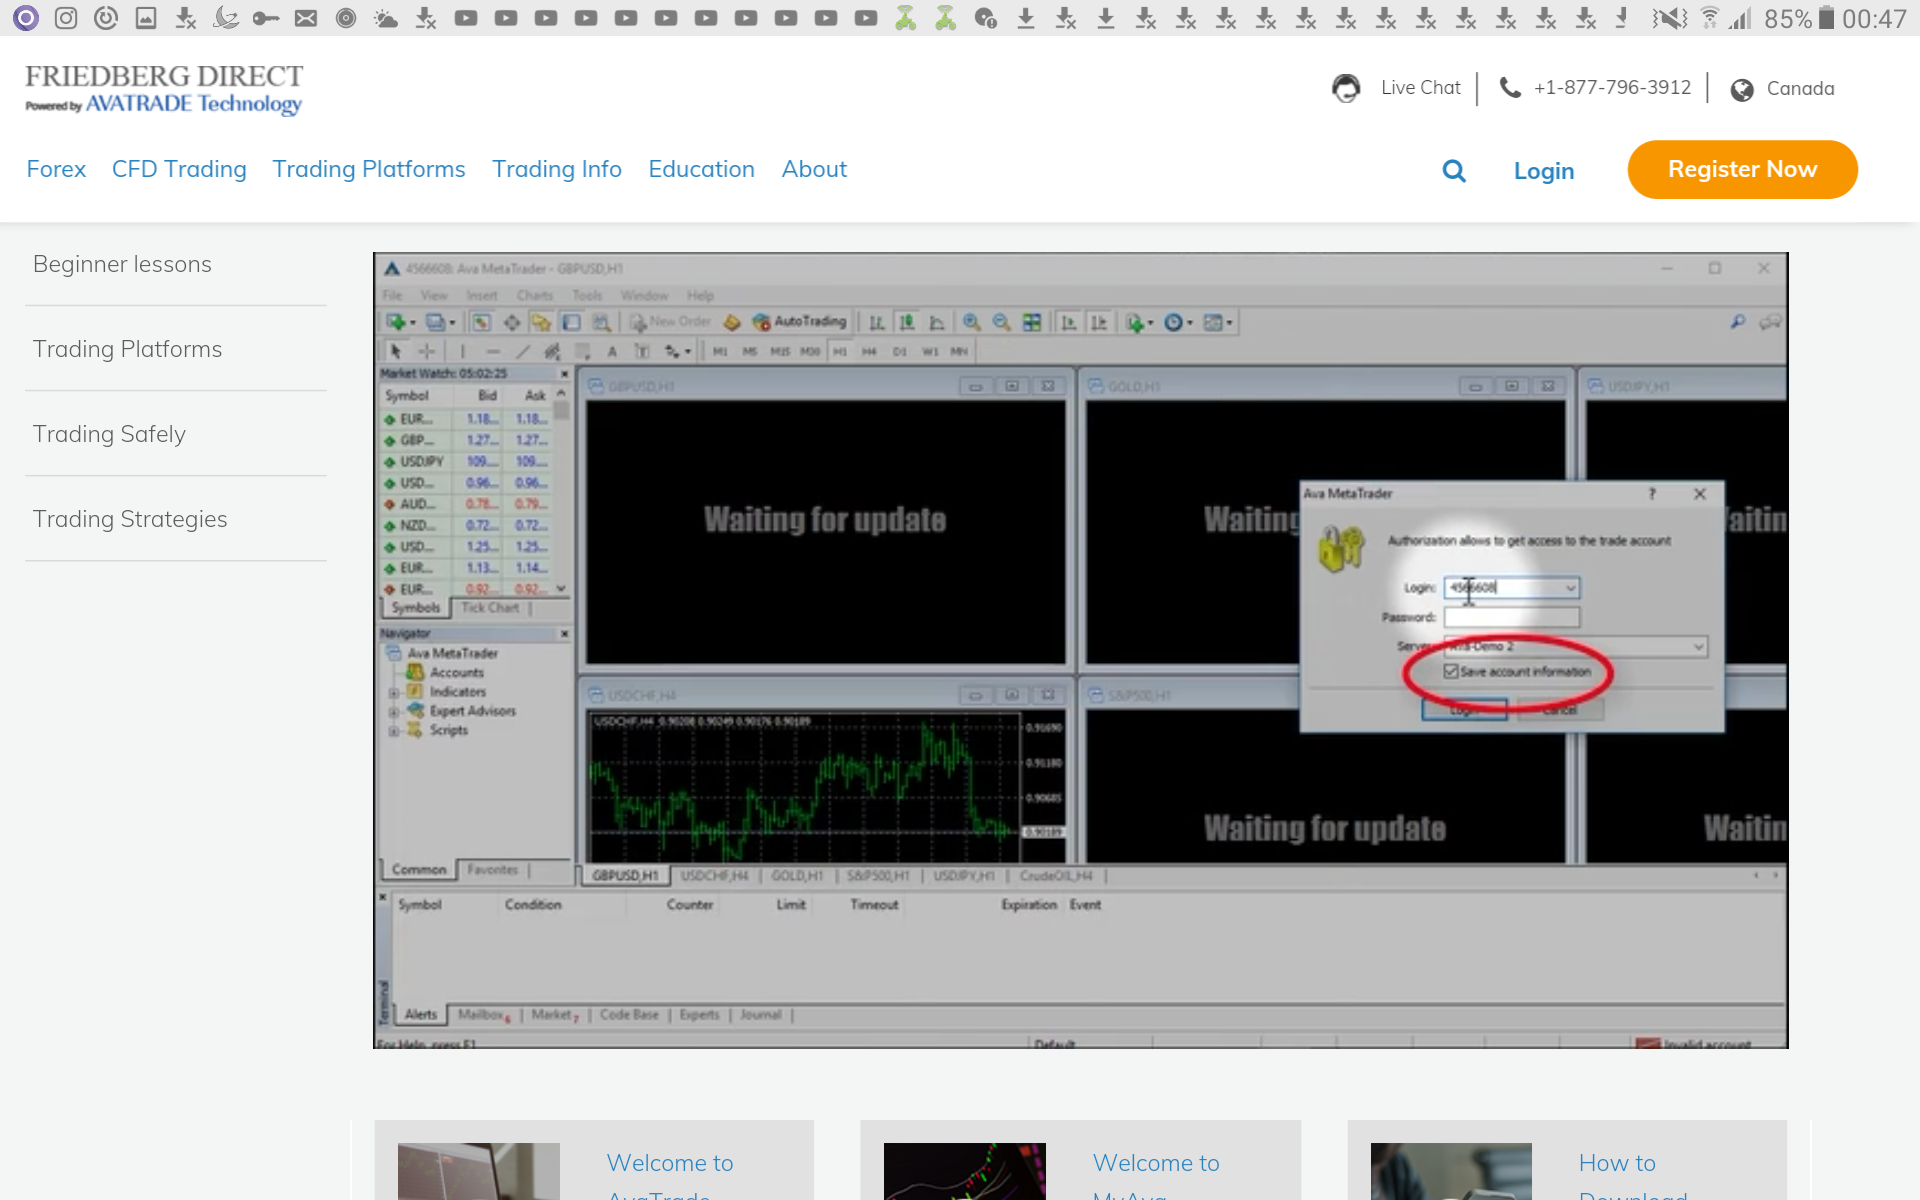Expand the Indicators node in Navigator tree
1920x1200 pixels.
coord(394,692)
